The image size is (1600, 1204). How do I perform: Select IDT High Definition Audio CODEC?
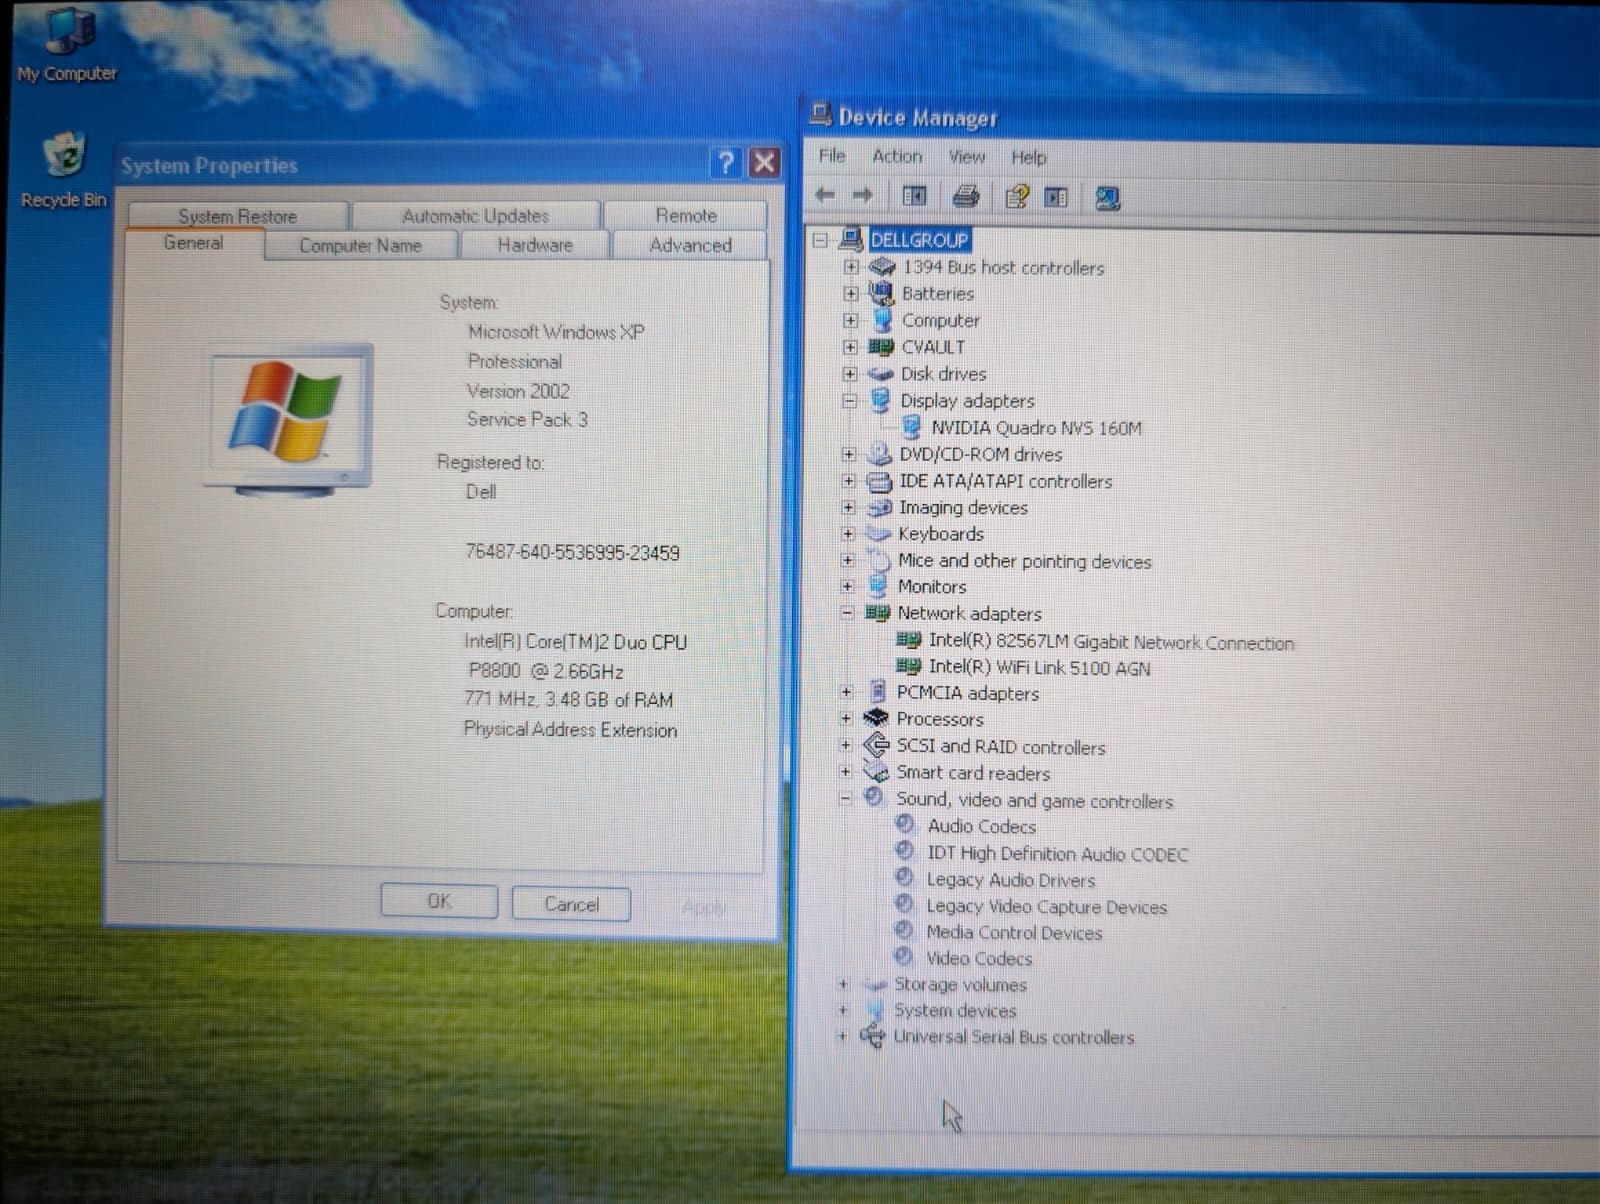[x=1057, y=854]
